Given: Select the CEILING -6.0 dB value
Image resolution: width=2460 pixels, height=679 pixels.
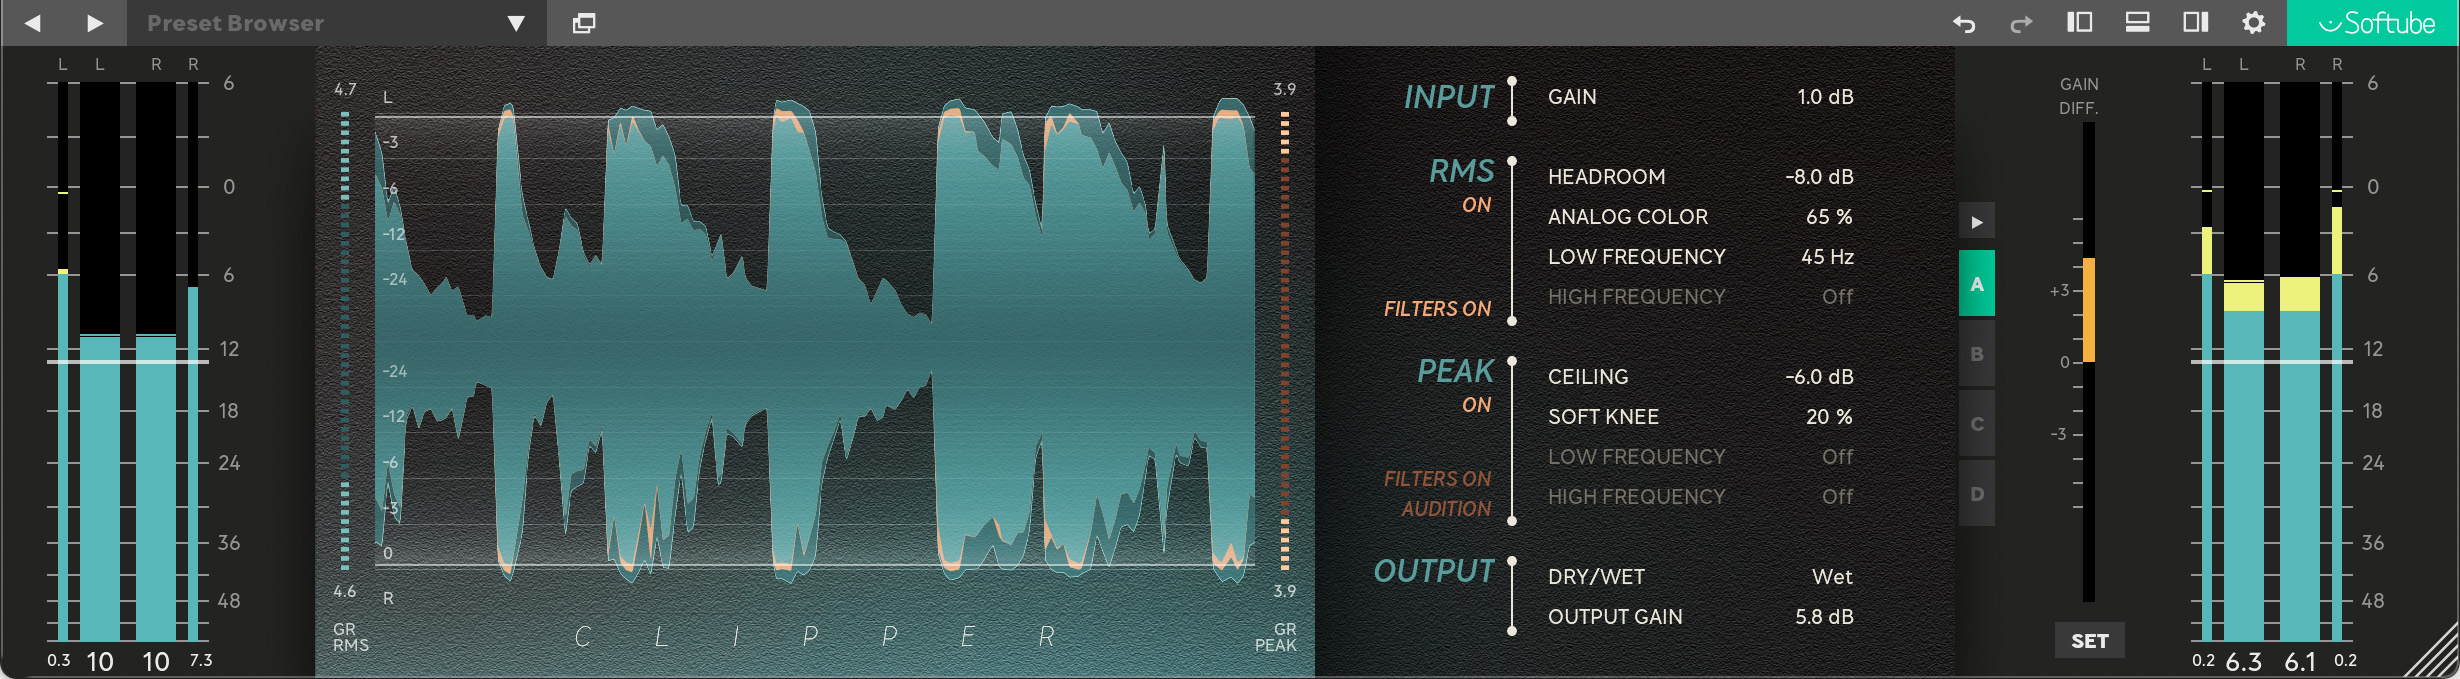Looking at the screenshot, I should click(1819, 377).
